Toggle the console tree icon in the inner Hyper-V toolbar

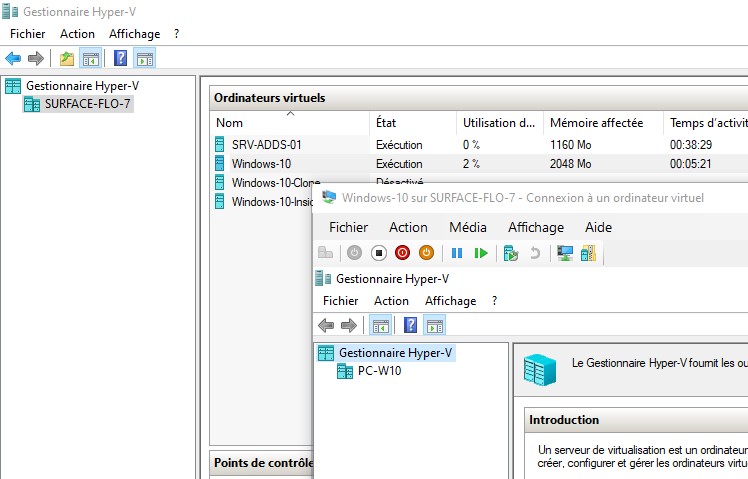click(x=381, y=325)
